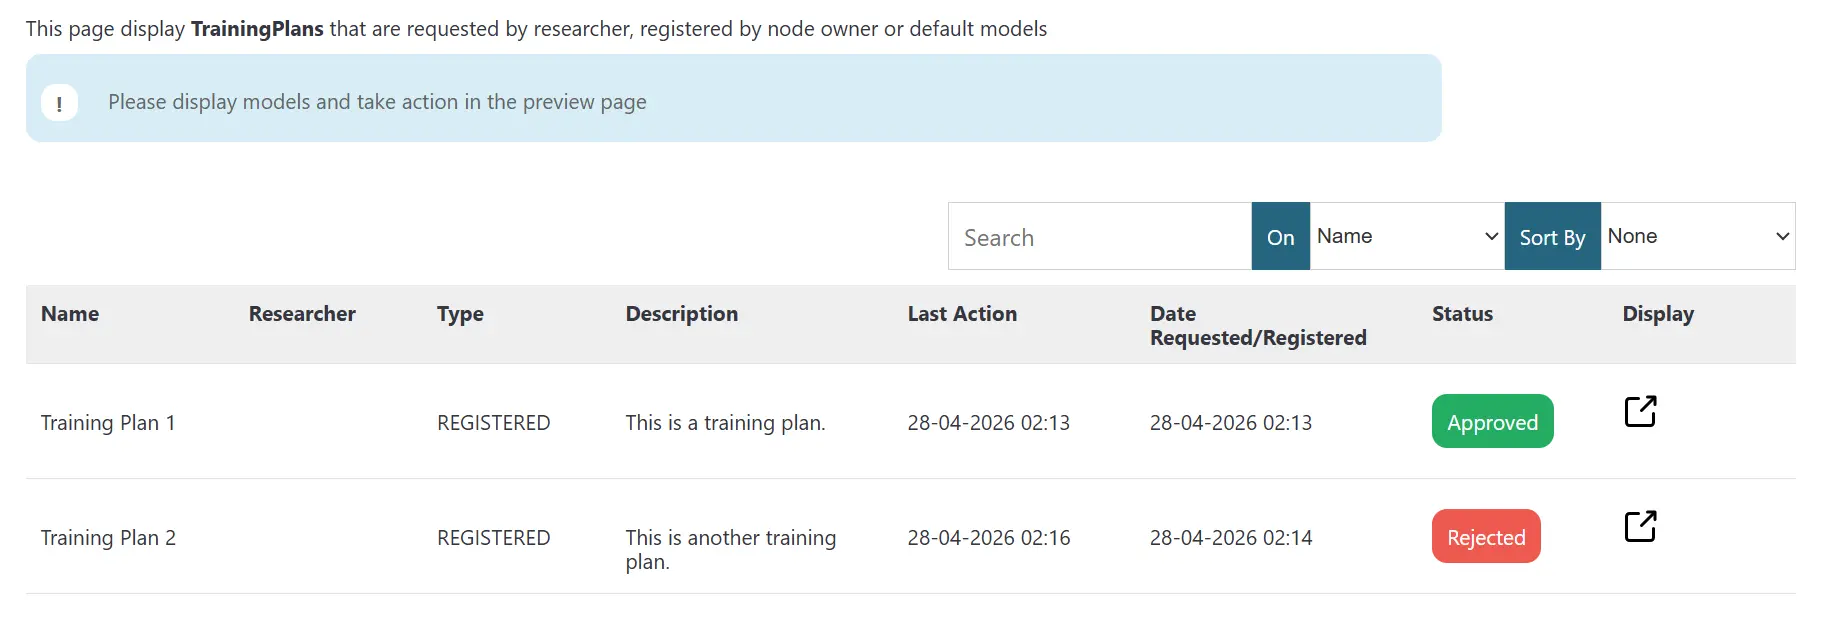Click the Researcher column header
Screen dimensions: 1826x619
tap(302, 314)
